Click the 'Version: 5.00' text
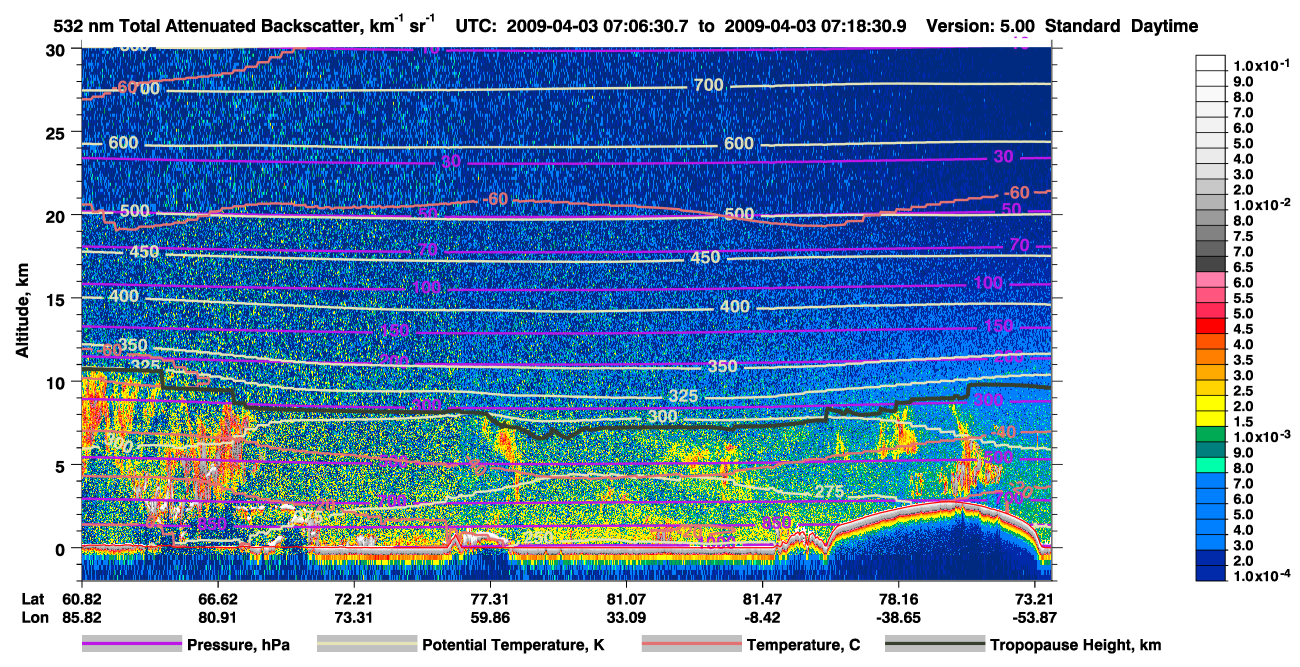The image size is (1300, 667). point(981,27)
